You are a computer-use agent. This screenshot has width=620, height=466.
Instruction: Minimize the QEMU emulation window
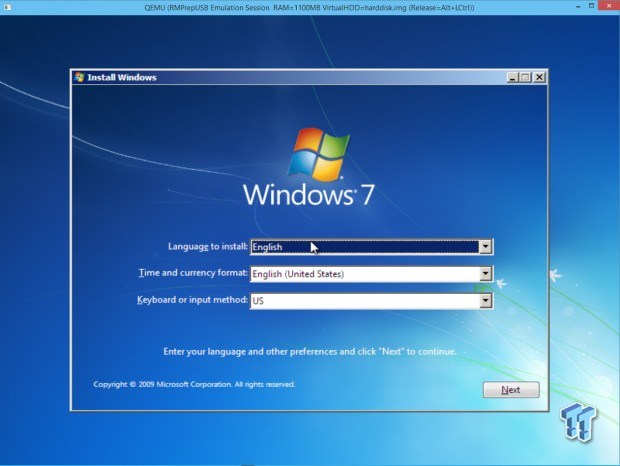(x=578, y=7)
